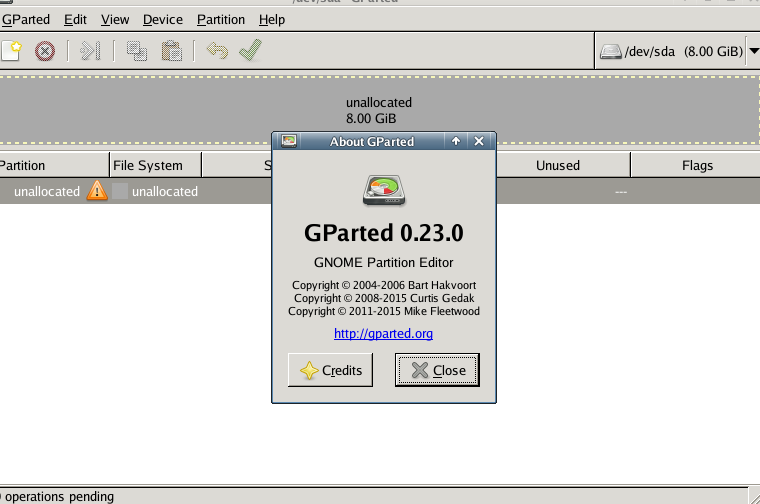
Task: Open the Device menu
Action: [163, 20]
